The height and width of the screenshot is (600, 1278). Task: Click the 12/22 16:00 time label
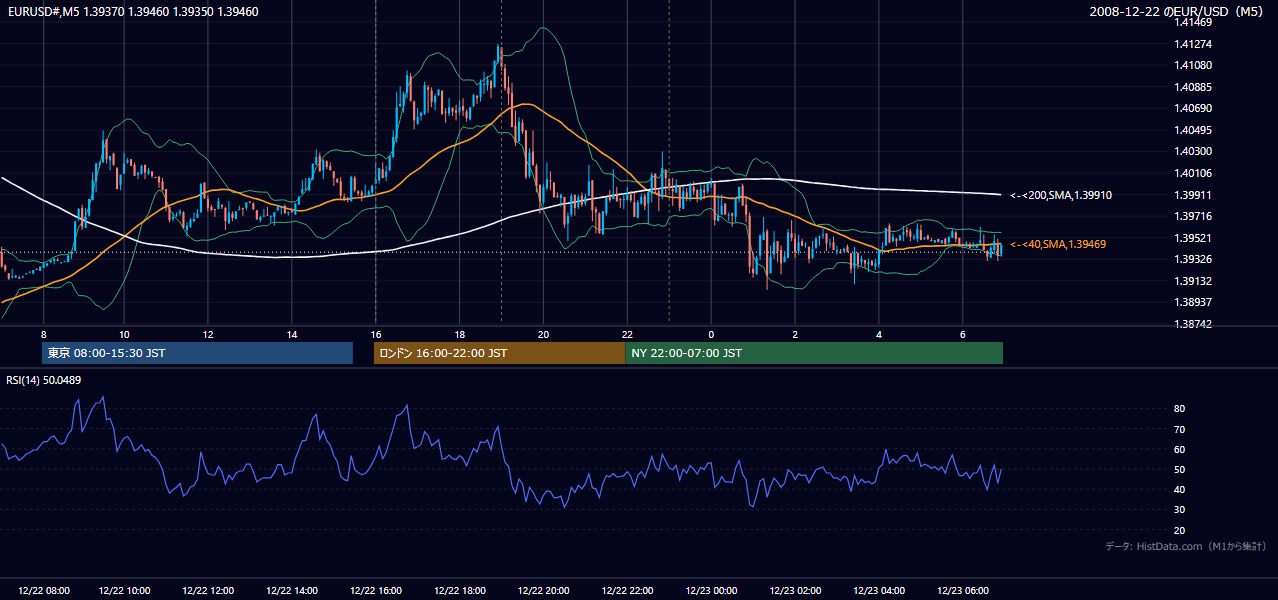tap(376, 591)
